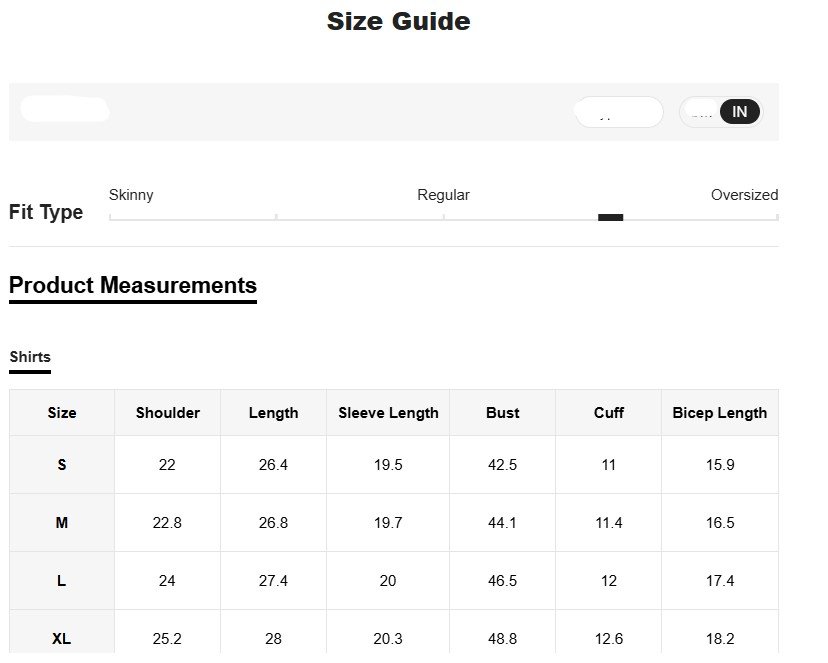Click the Product Measurements heading
This screenshot has height=663, width=828.
pos(132,285)
